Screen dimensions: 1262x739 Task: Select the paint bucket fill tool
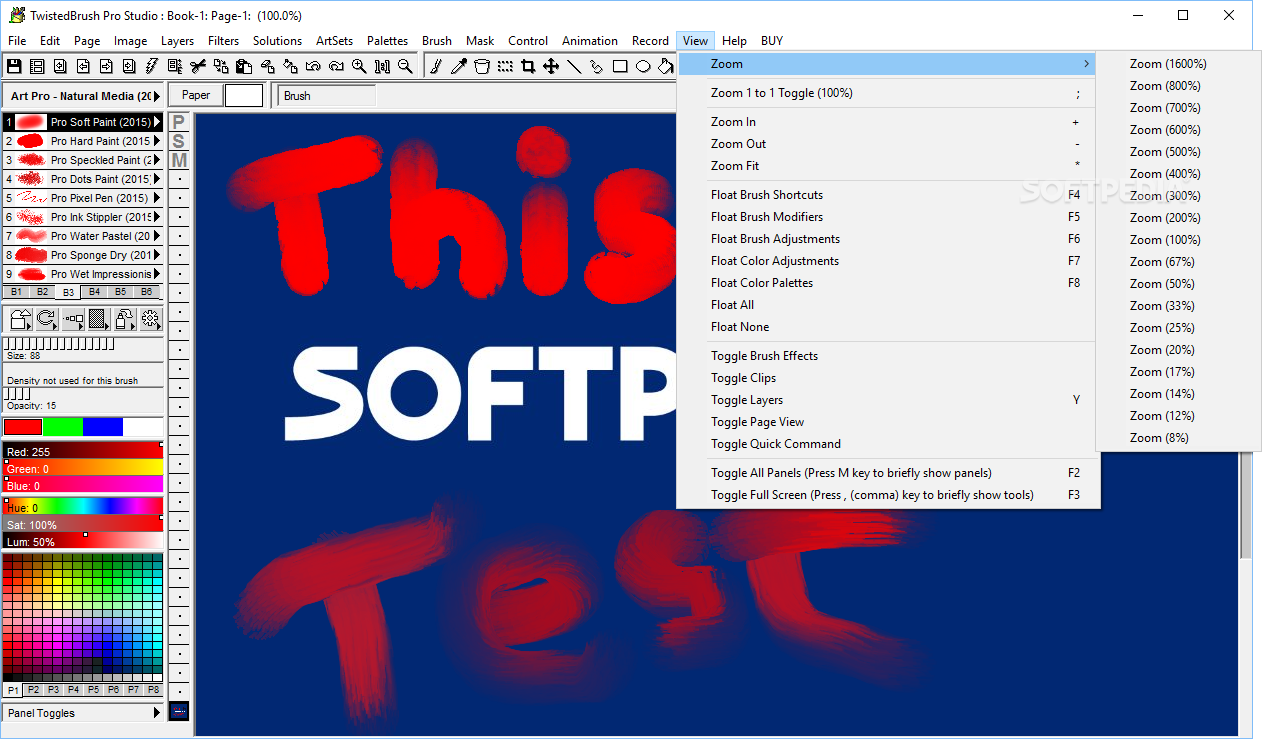tap(666, 67)
